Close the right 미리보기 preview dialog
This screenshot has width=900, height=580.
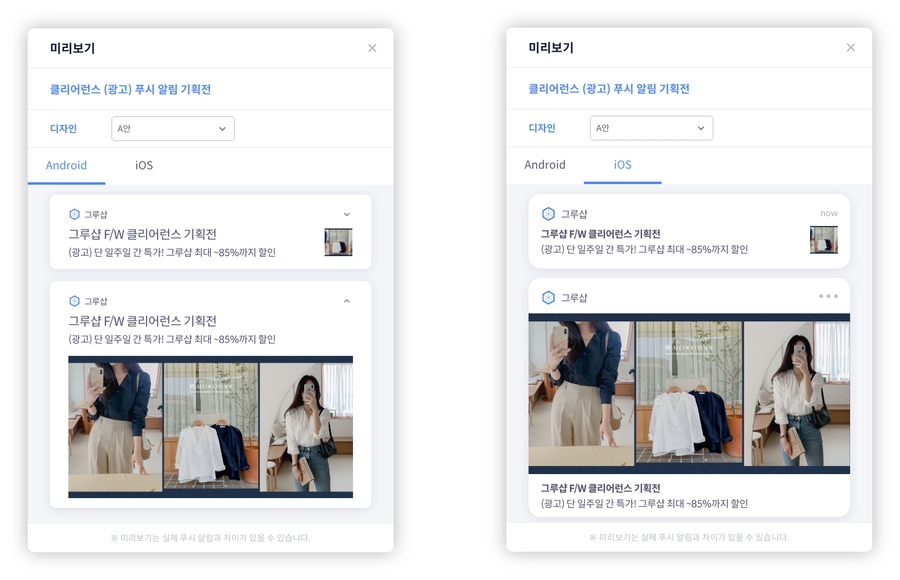851,48
